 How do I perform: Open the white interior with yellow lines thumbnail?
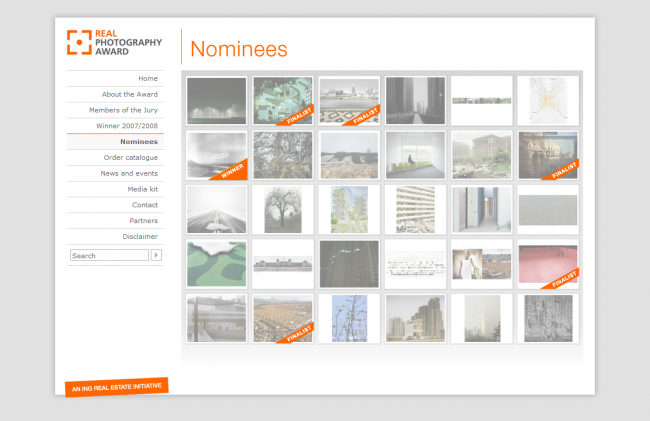(548, 101)
